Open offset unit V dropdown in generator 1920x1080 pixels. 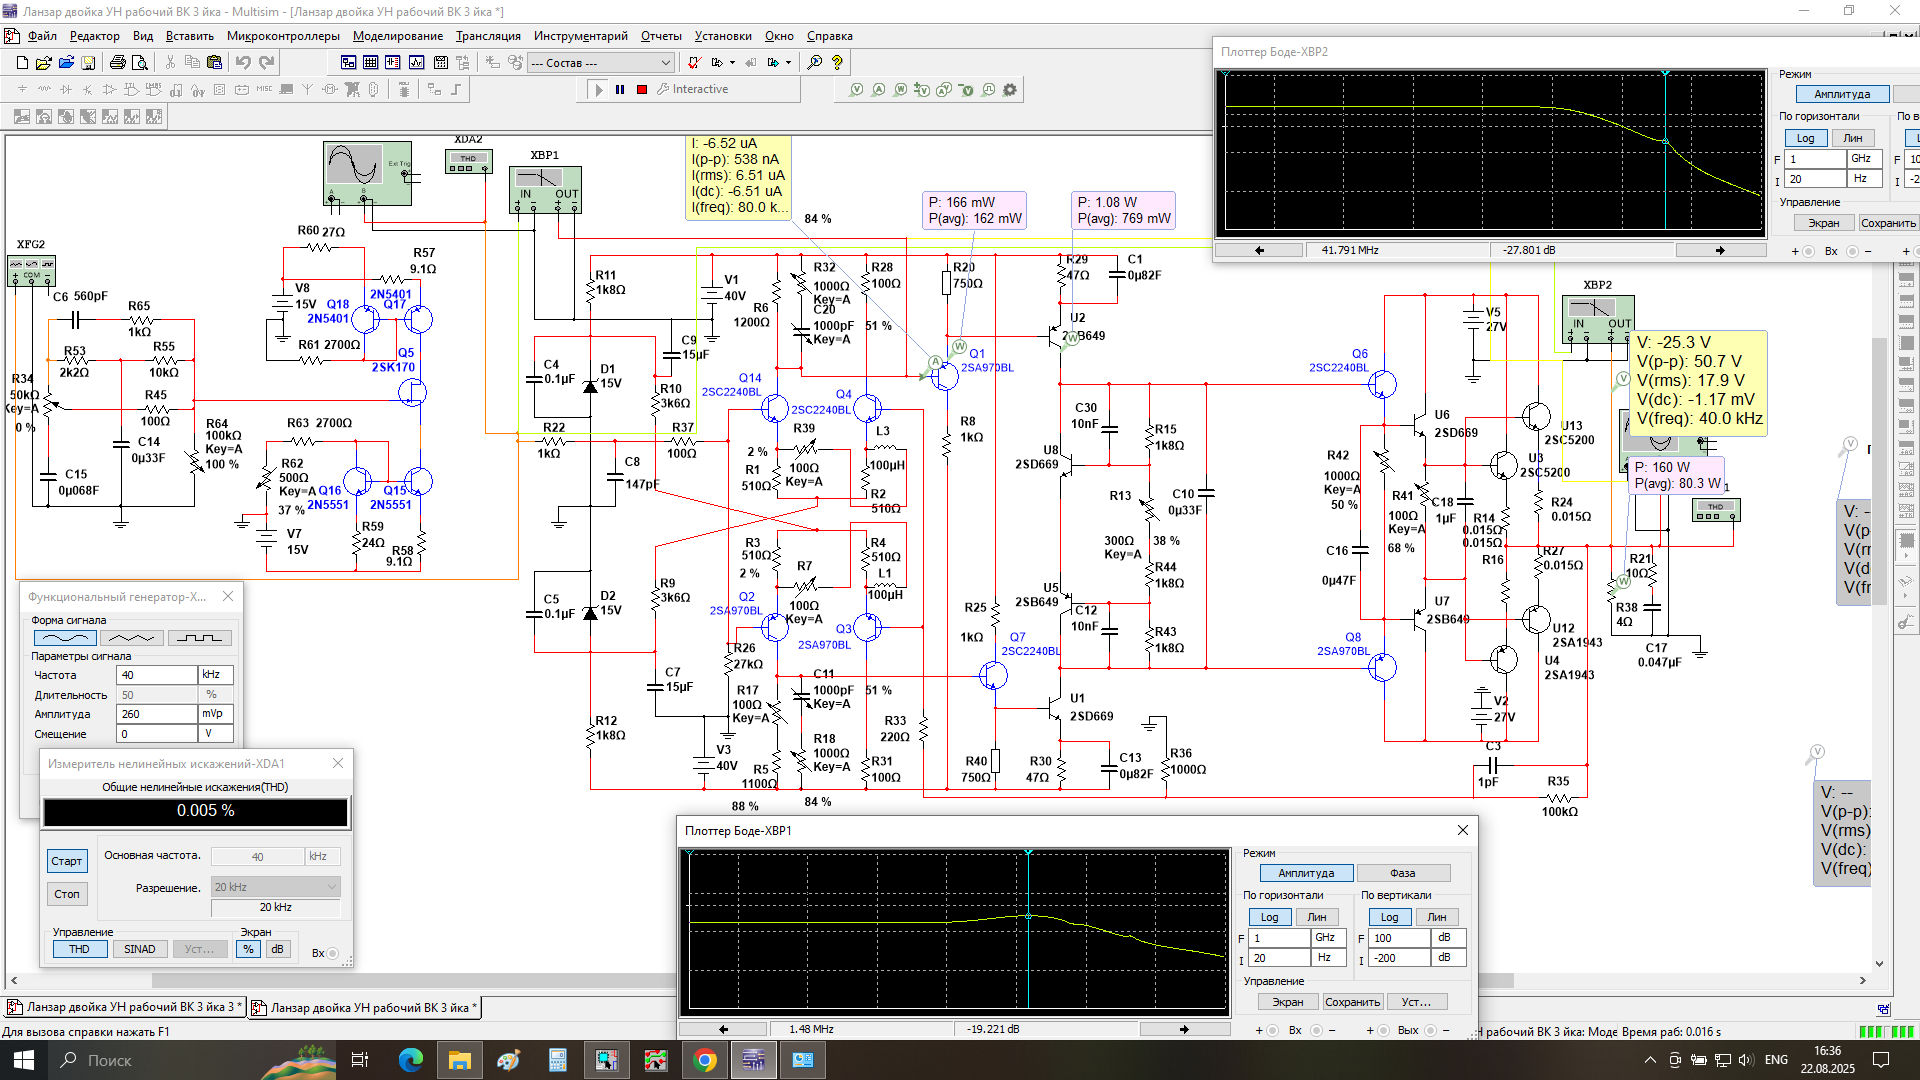pyautogui.click(x=216, y=734)
